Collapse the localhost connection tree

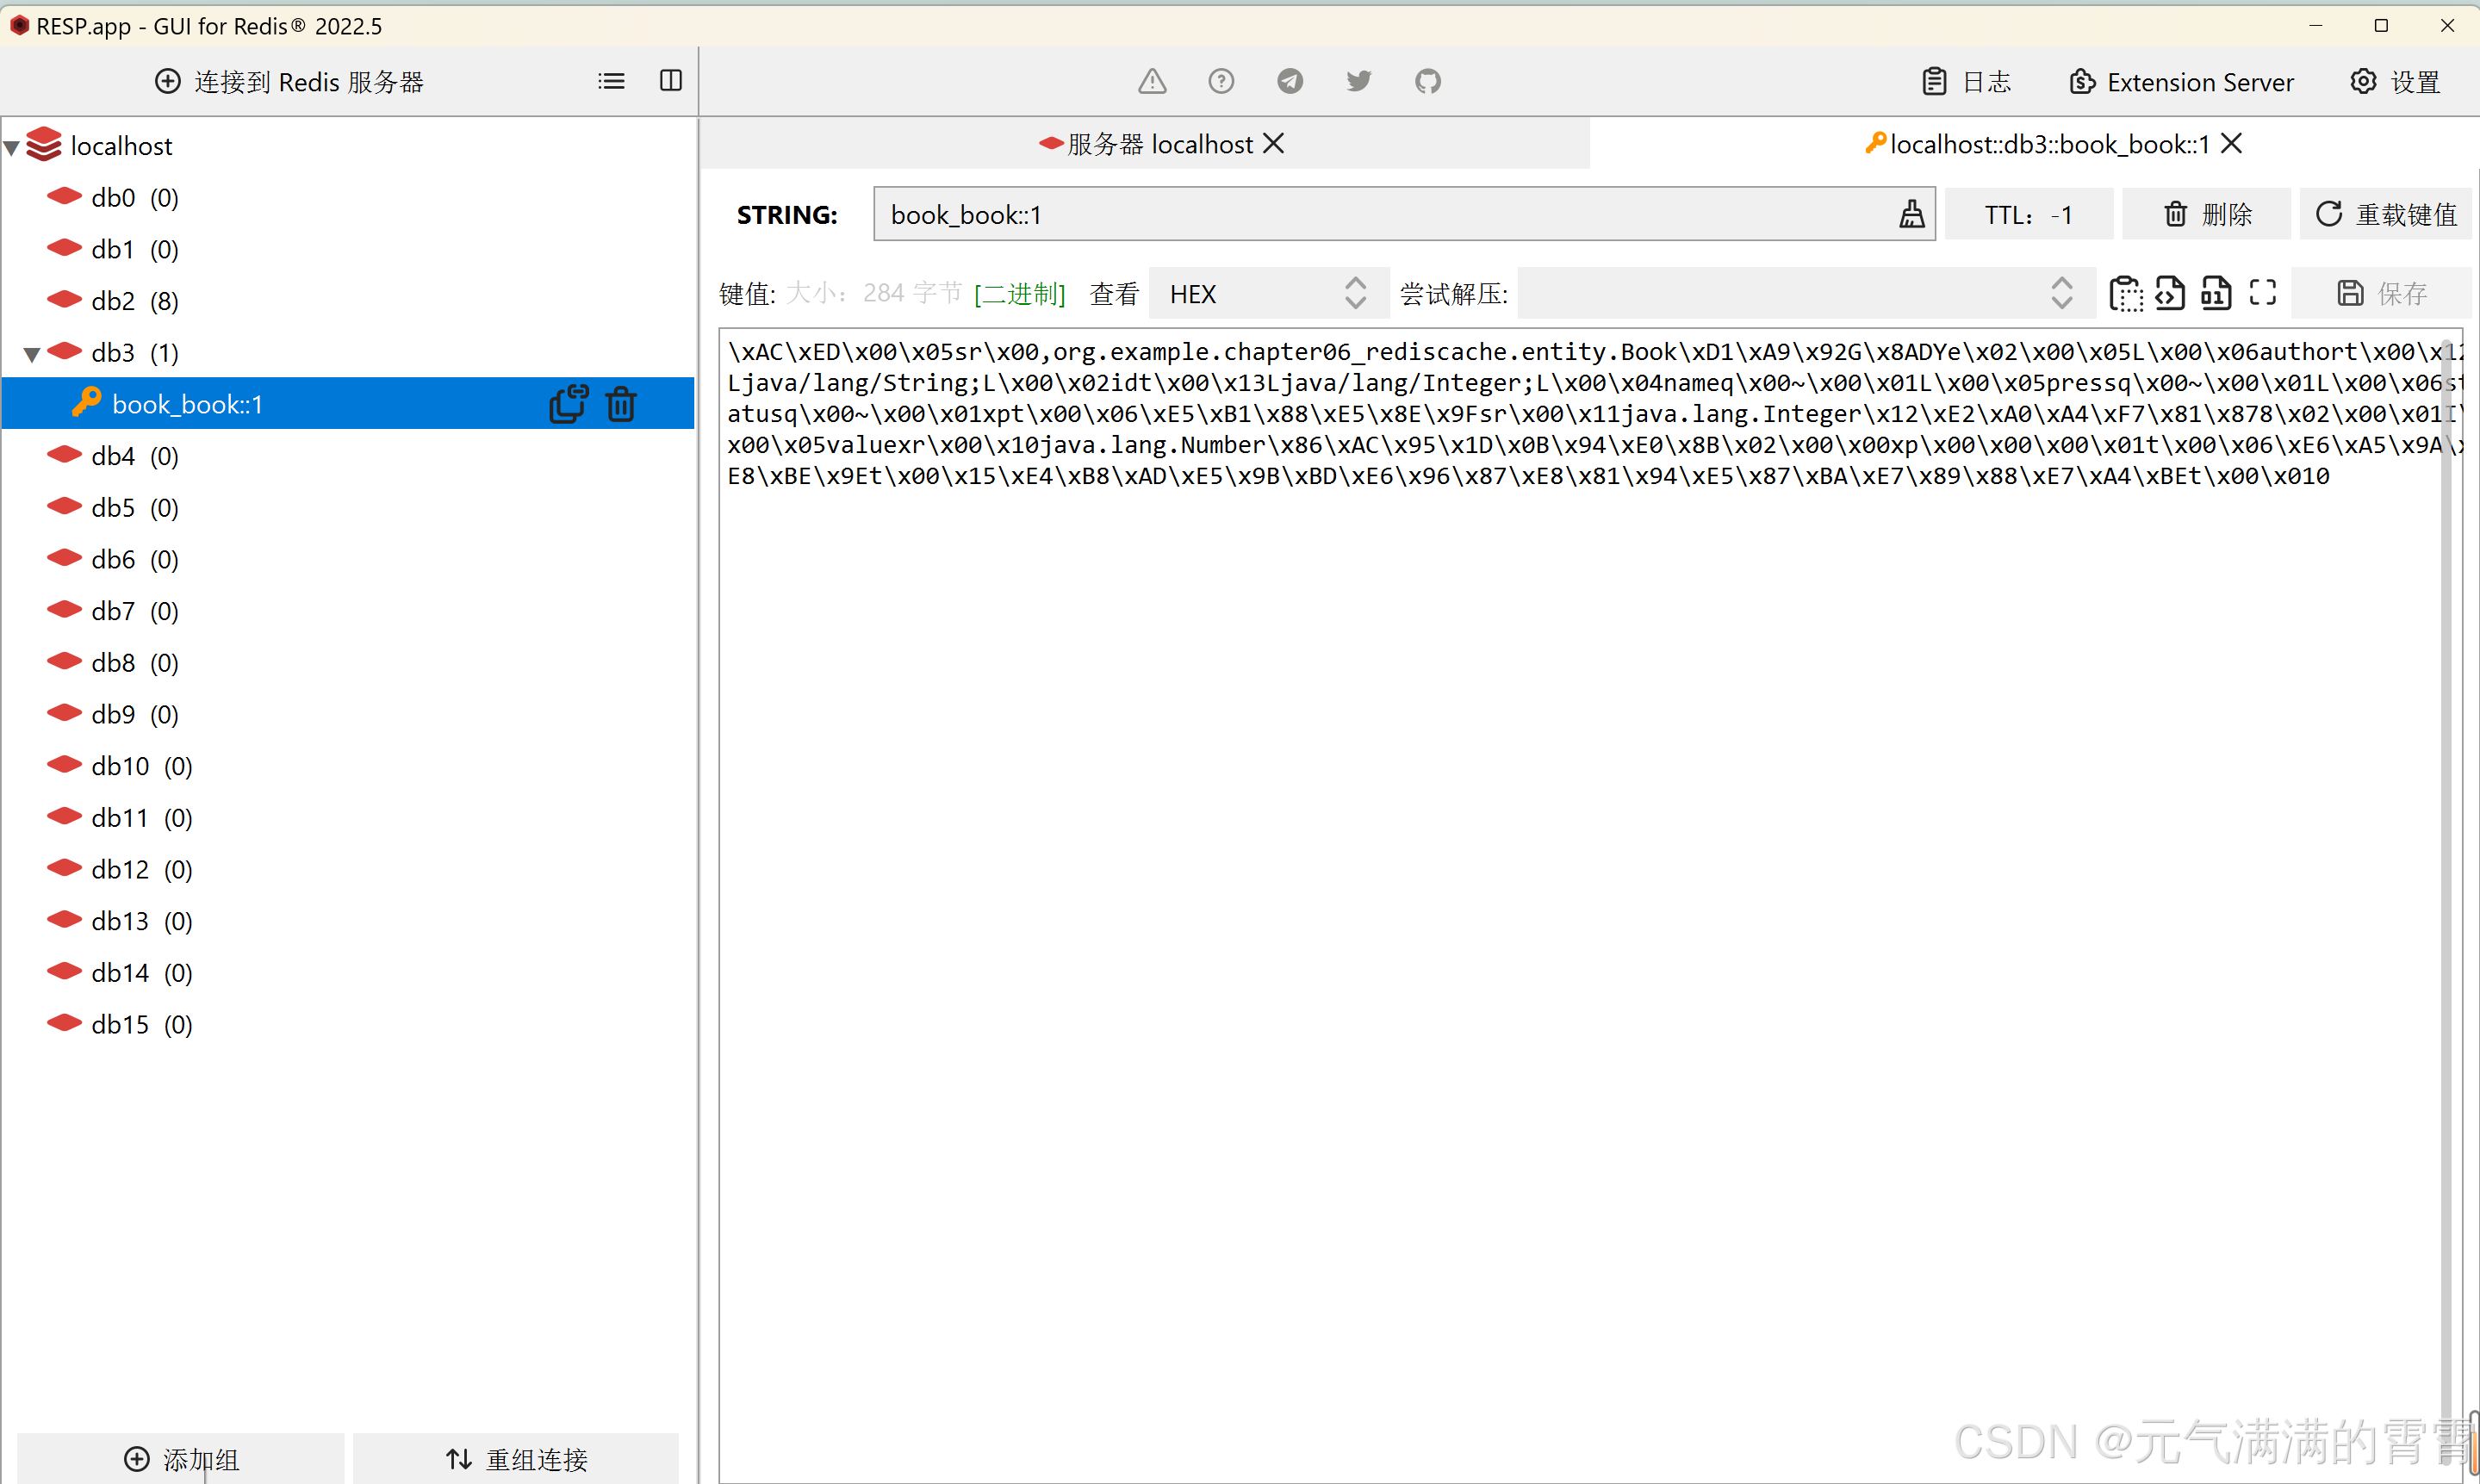pyautogui.click(x=12, y=148)
